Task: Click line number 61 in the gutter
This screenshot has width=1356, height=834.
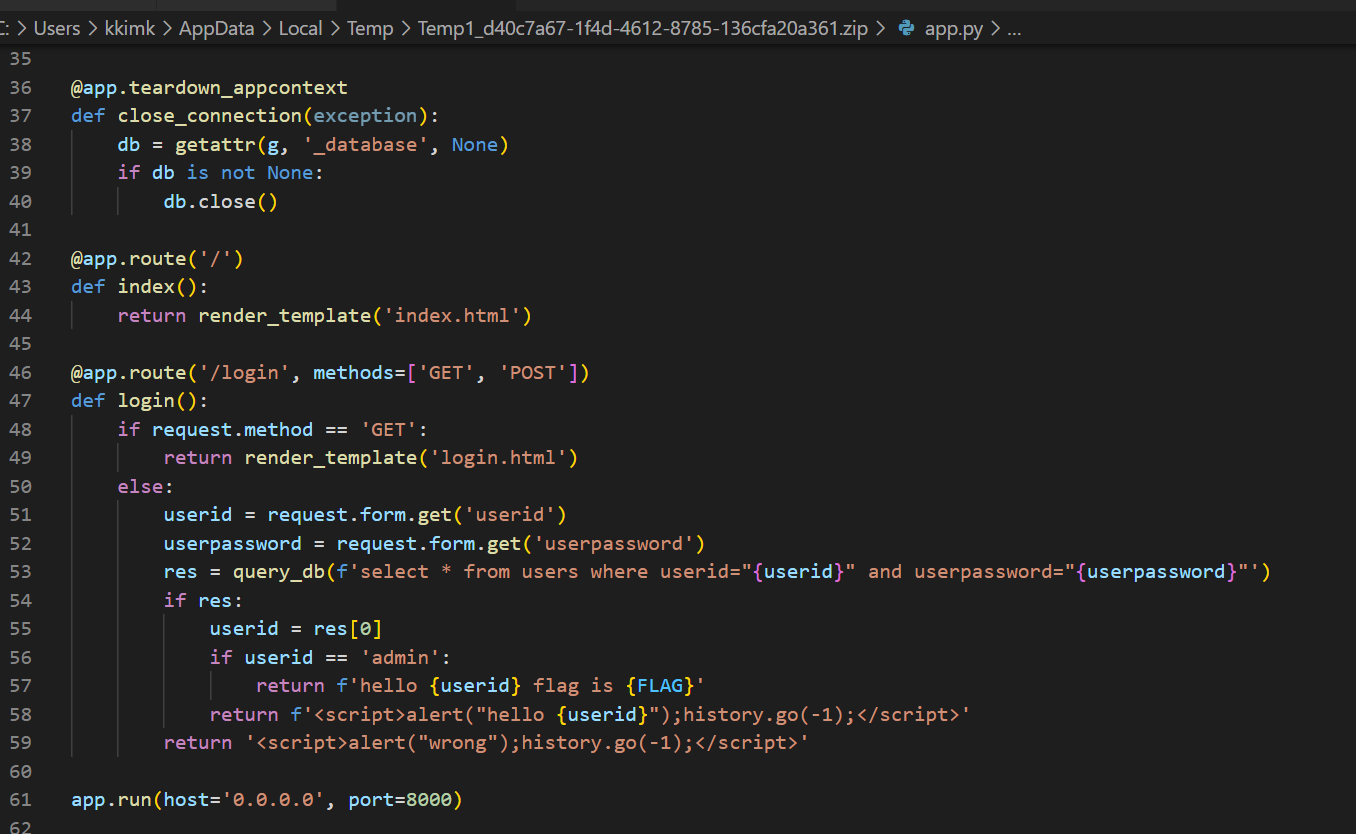Action: pos(20,800)
